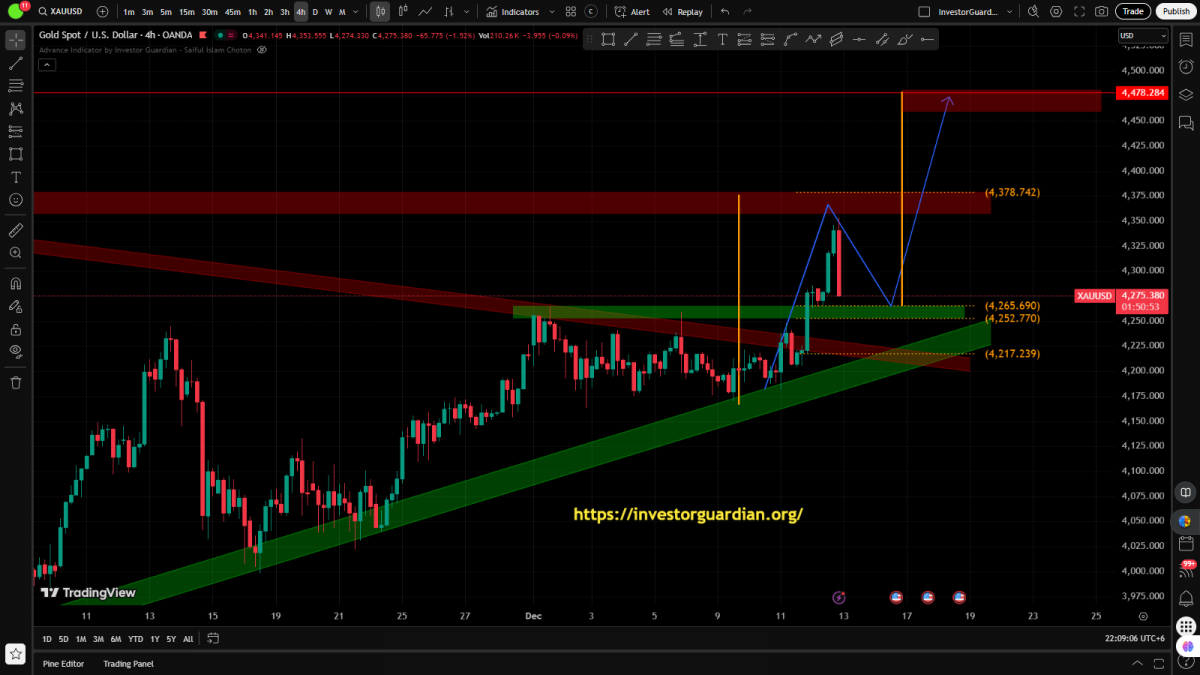This screenshot has height=675, width=1200.
Task: Toggle lock all drawings padlock
Action: pos(16,329)
